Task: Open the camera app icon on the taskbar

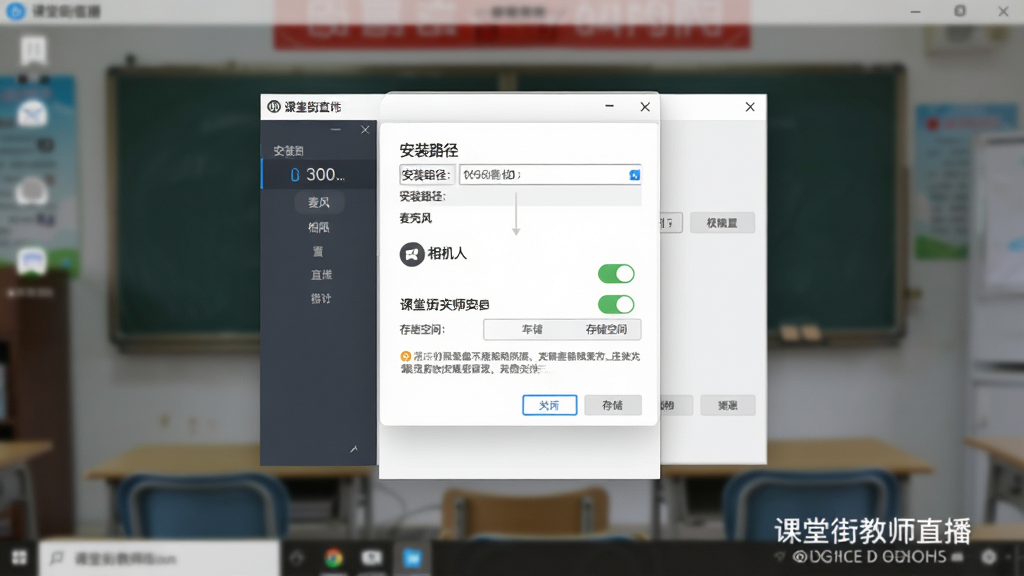Action: point(372,558)
